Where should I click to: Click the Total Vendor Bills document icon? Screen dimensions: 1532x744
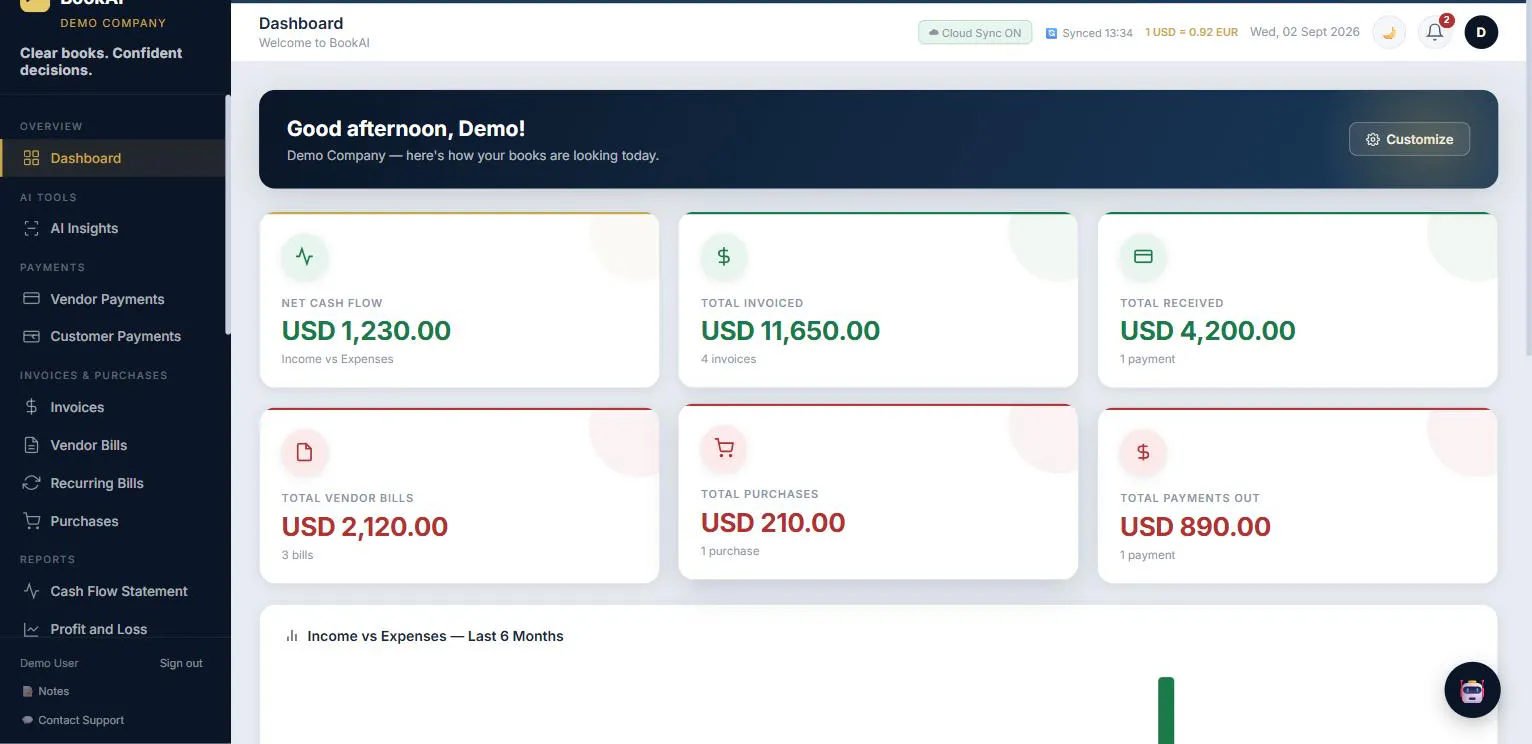(305, 452)
